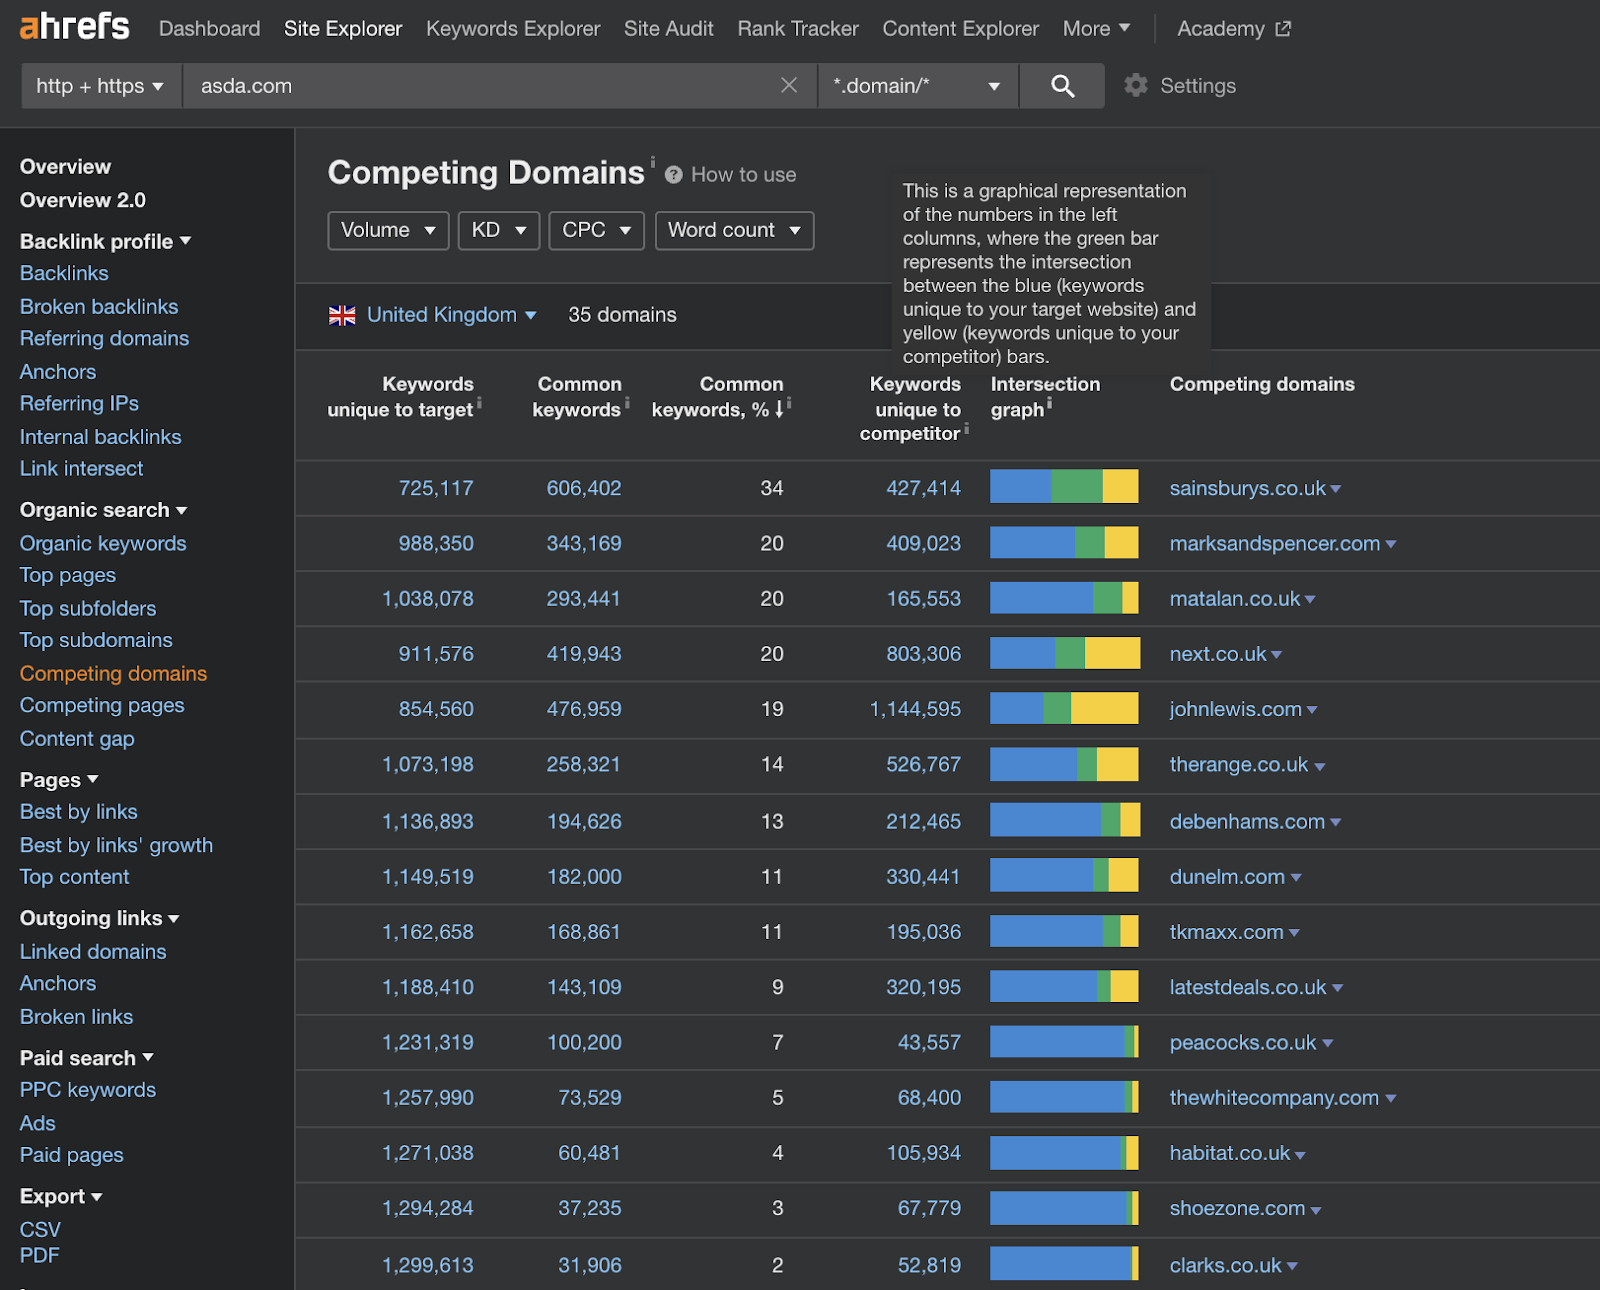Click info icon by Keywords unique to competitor
1600x1290 pixels.
point(966,428)
